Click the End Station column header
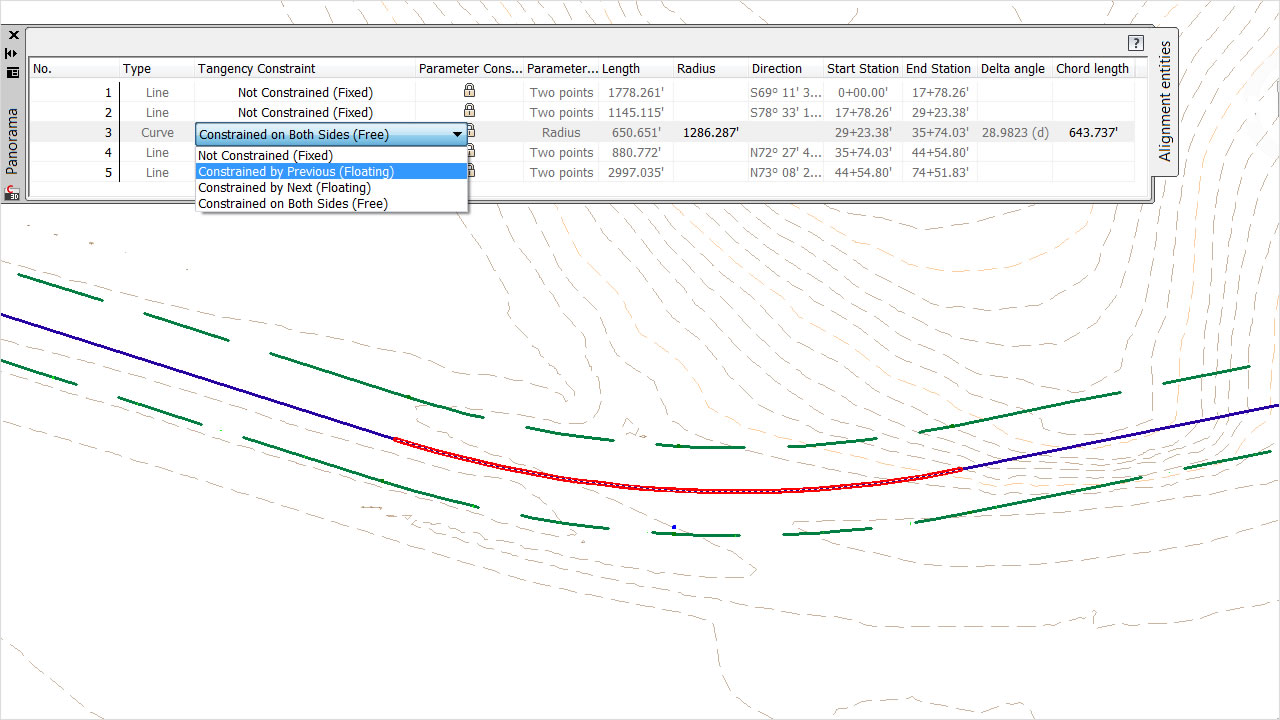This screenshot has height=720, width=1280. click(x=939, y=69)
